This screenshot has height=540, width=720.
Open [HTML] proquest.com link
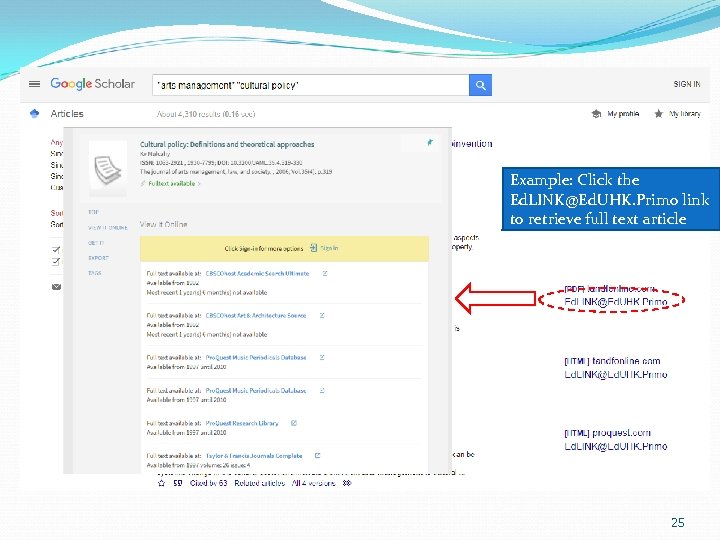click(607, 433)
